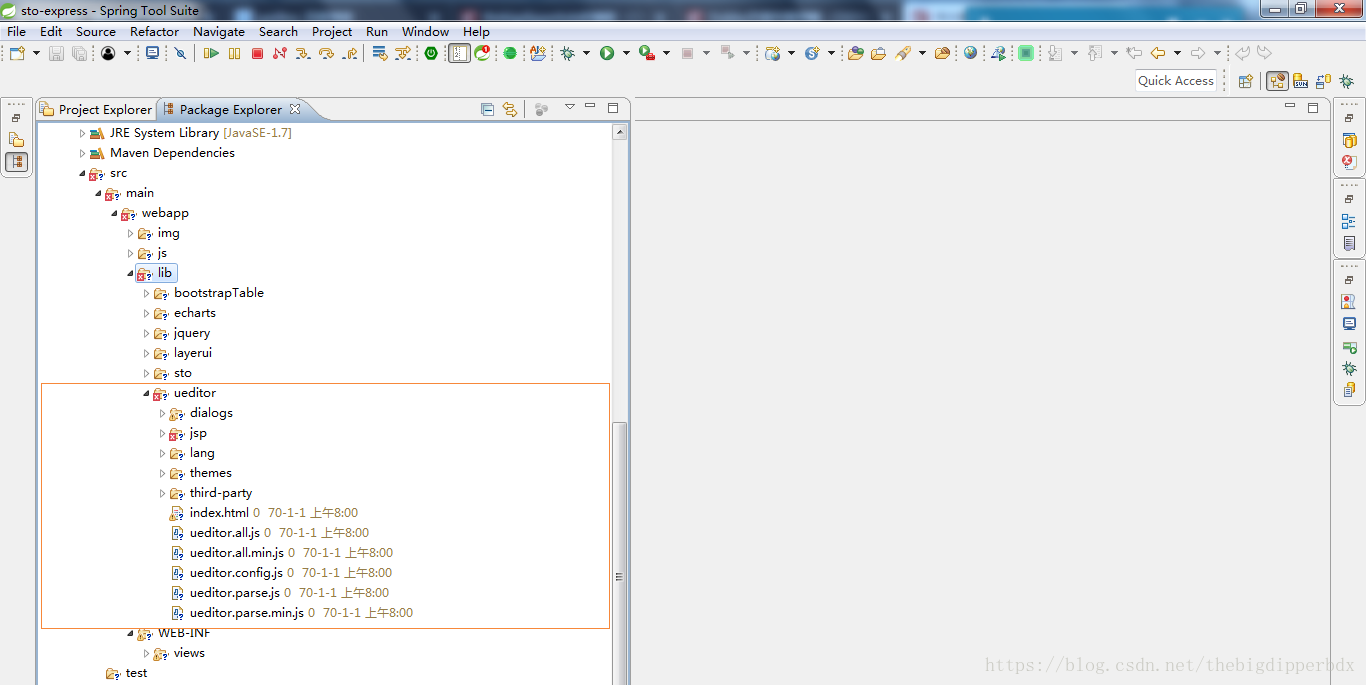The image size is (1366, 685).
Task: Minimize the Package Explorer view
Action: coord(590,107)
